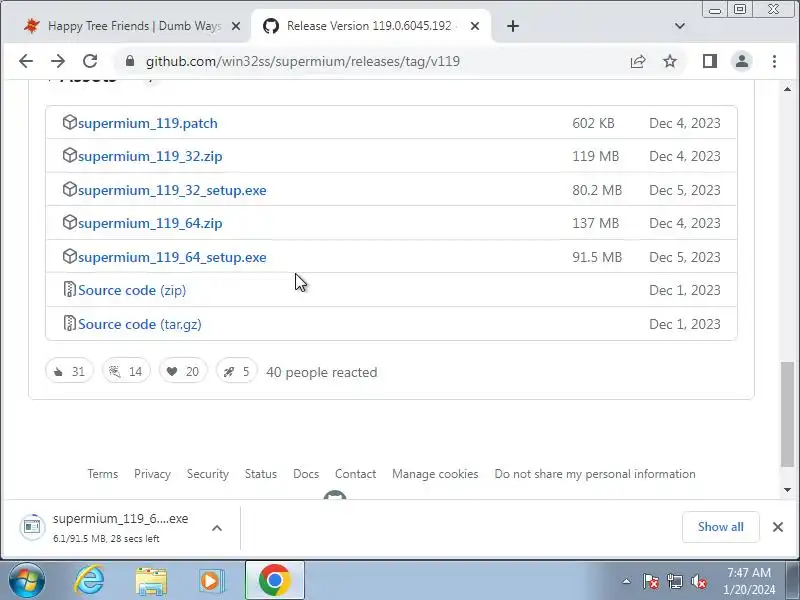Open the Action Center flag icon

(x=651, y=581)
